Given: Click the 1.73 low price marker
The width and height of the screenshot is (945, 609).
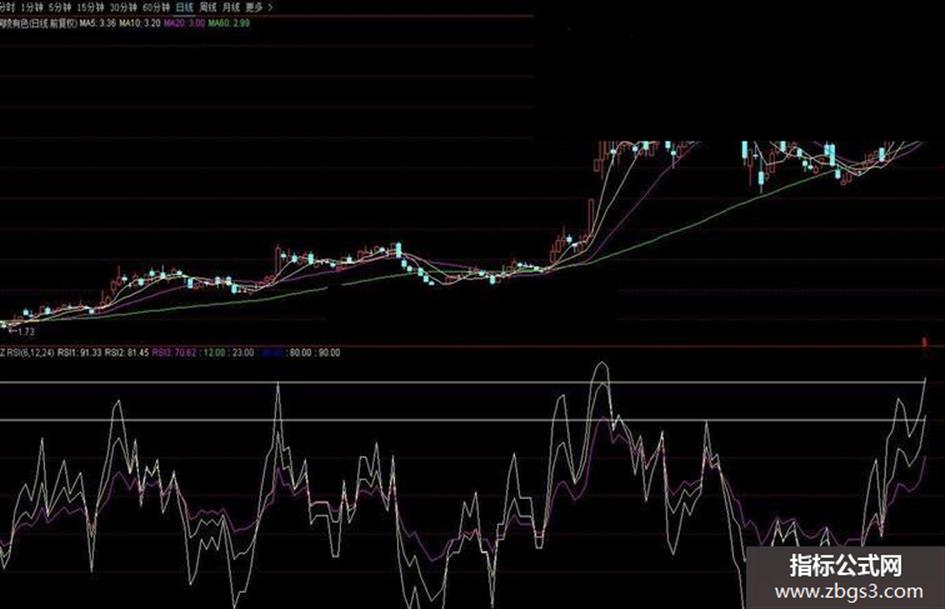Looking at the screenshot, I should click(22, 331).
